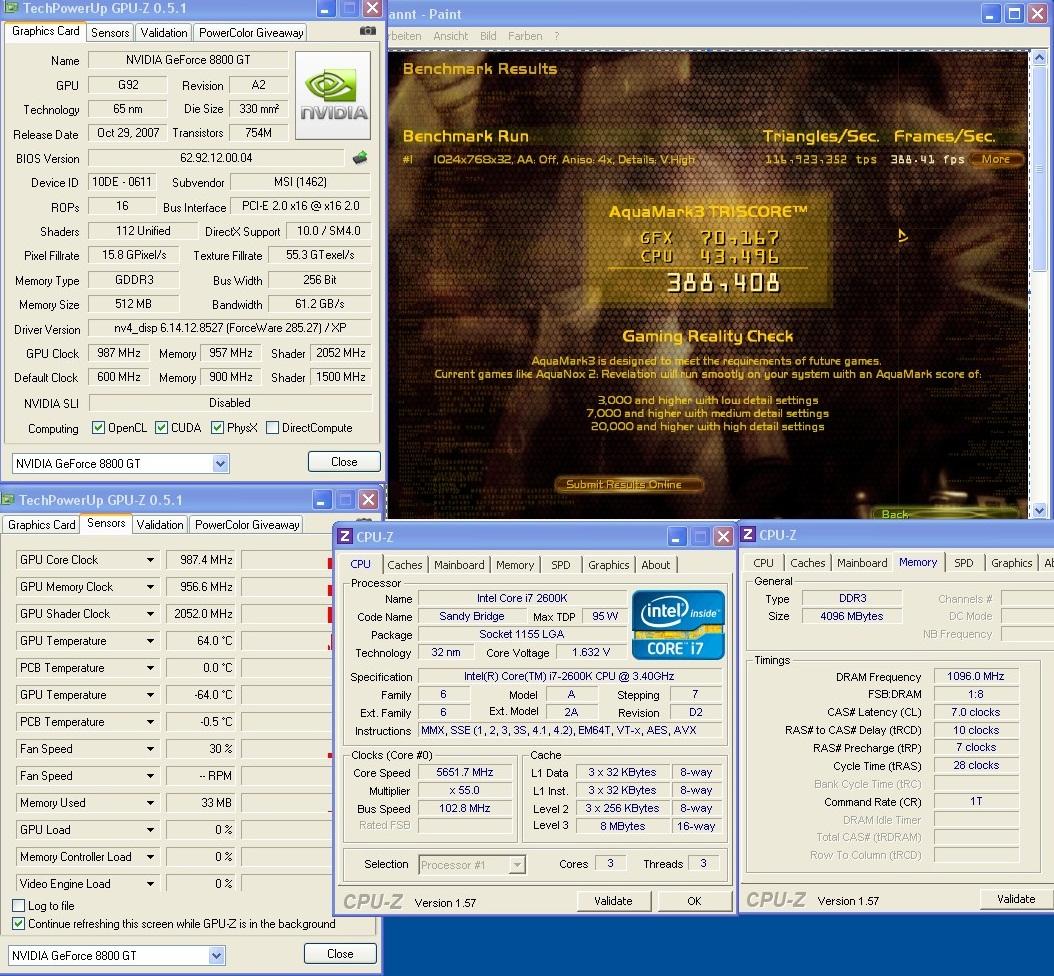Click the Paint vertical scrollbar thumb
The height and width of the screenshot is (976, 1054).
1039,168
